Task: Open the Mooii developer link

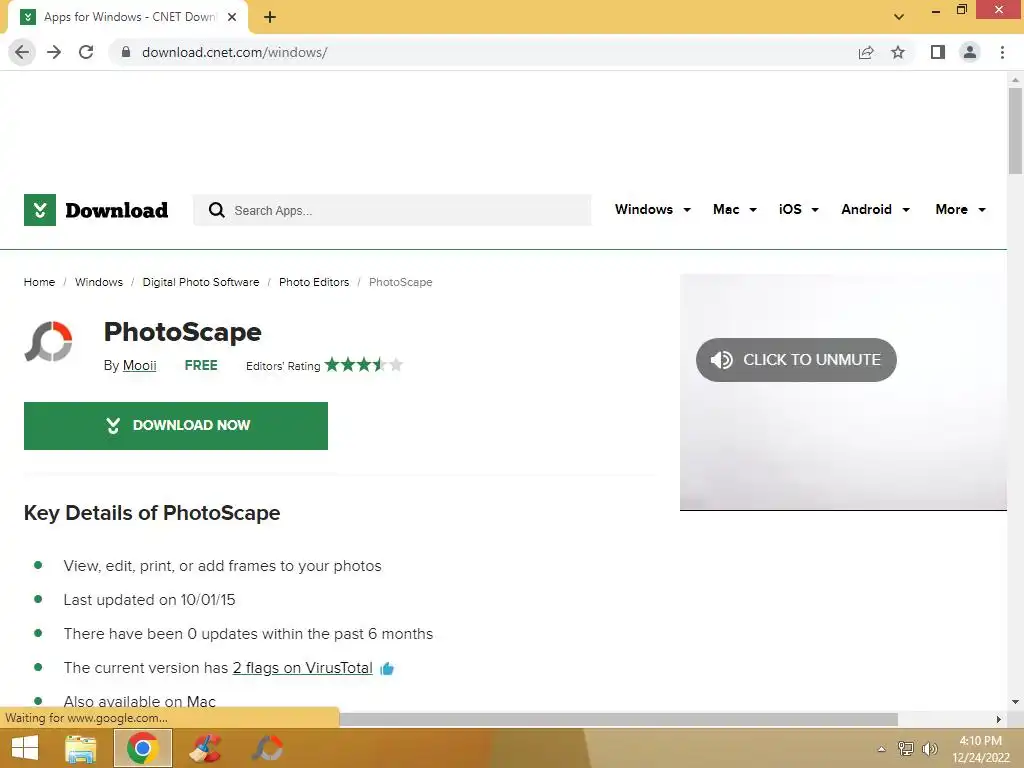Action: pyautogui.click(x=140, y=366)
